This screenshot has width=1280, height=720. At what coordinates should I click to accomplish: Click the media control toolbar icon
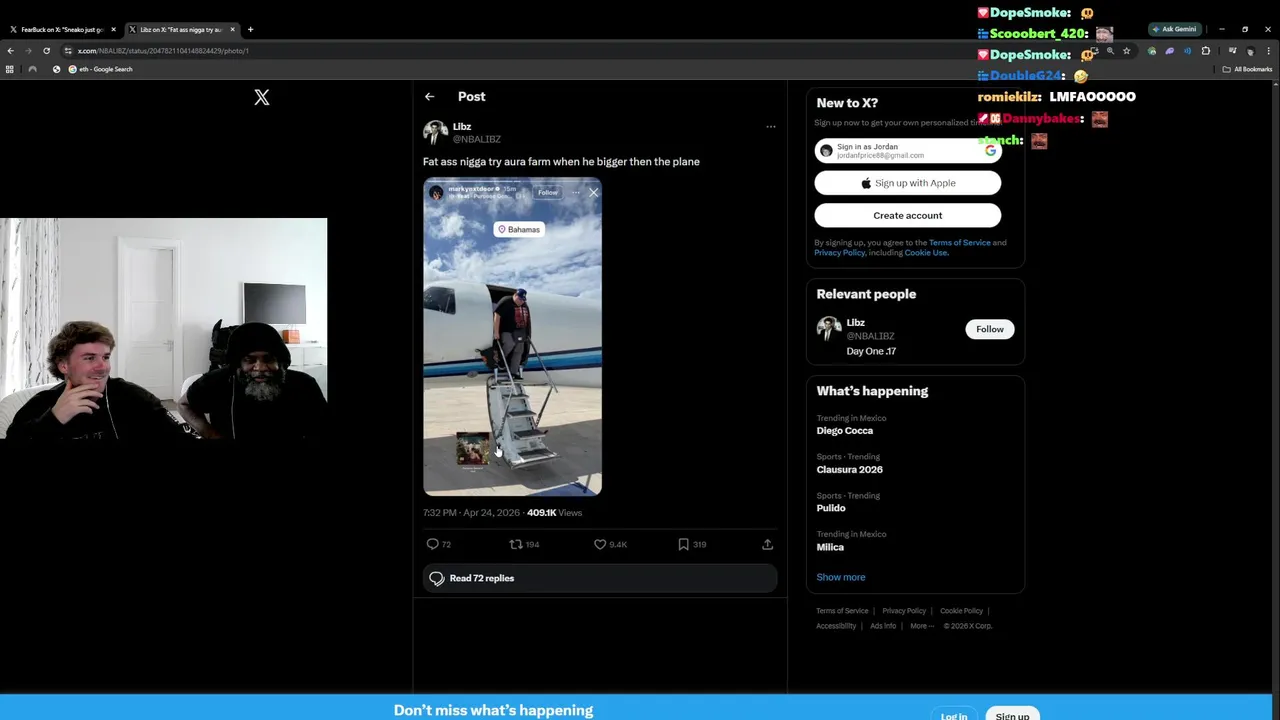tap(1232, 51)
